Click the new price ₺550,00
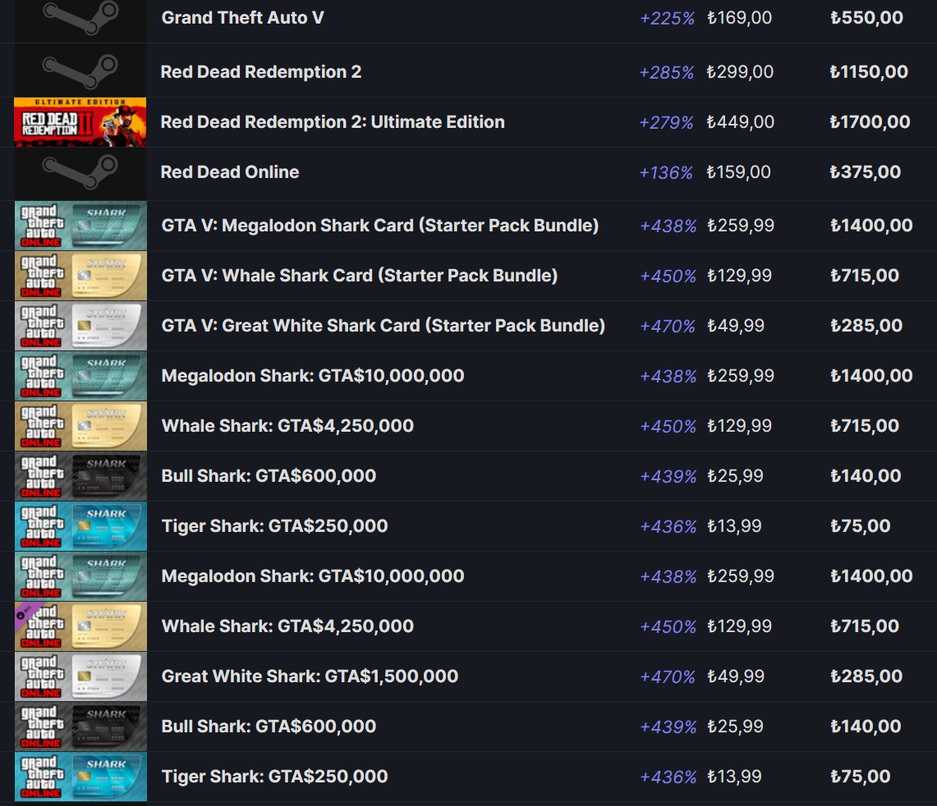The width and height of the screenshot is (937, 806). 866,18
